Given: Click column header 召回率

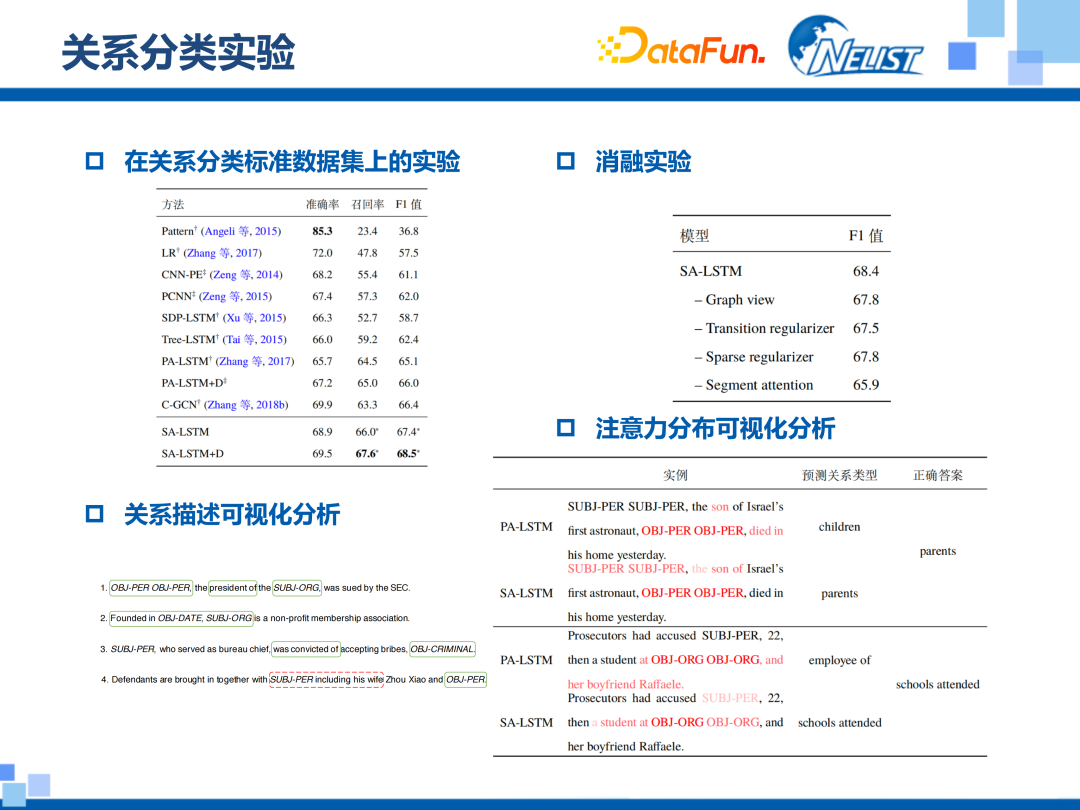Looking at the screenshot, I should coord(367,205).
